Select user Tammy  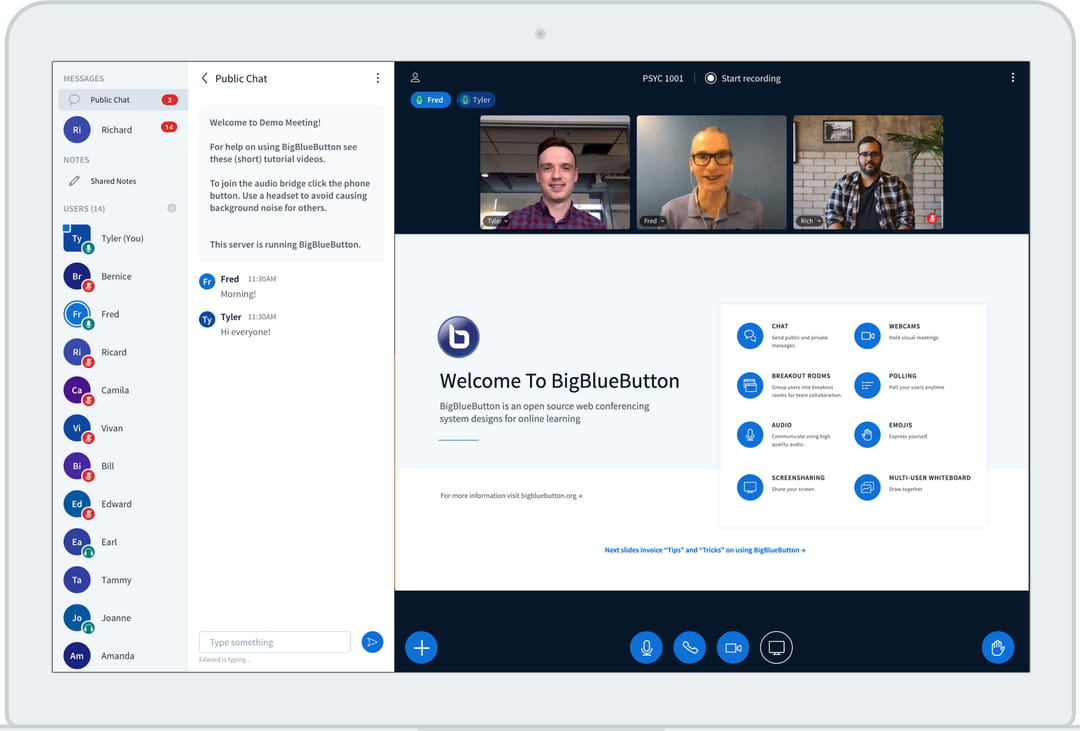tap(118, 579)
